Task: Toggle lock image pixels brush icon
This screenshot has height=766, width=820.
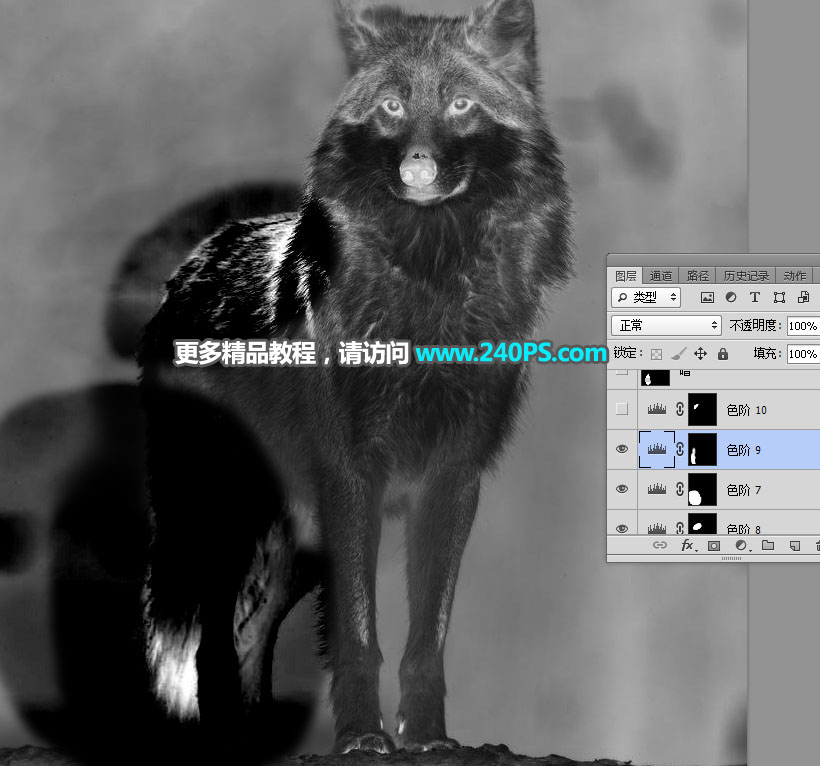Action: [x=678, y=354]
